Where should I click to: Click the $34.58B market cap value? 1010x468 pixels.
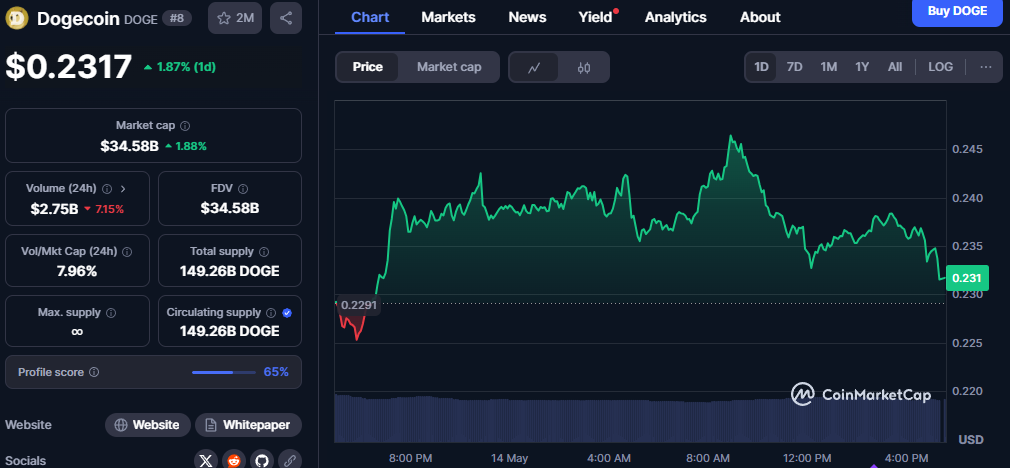129,146
